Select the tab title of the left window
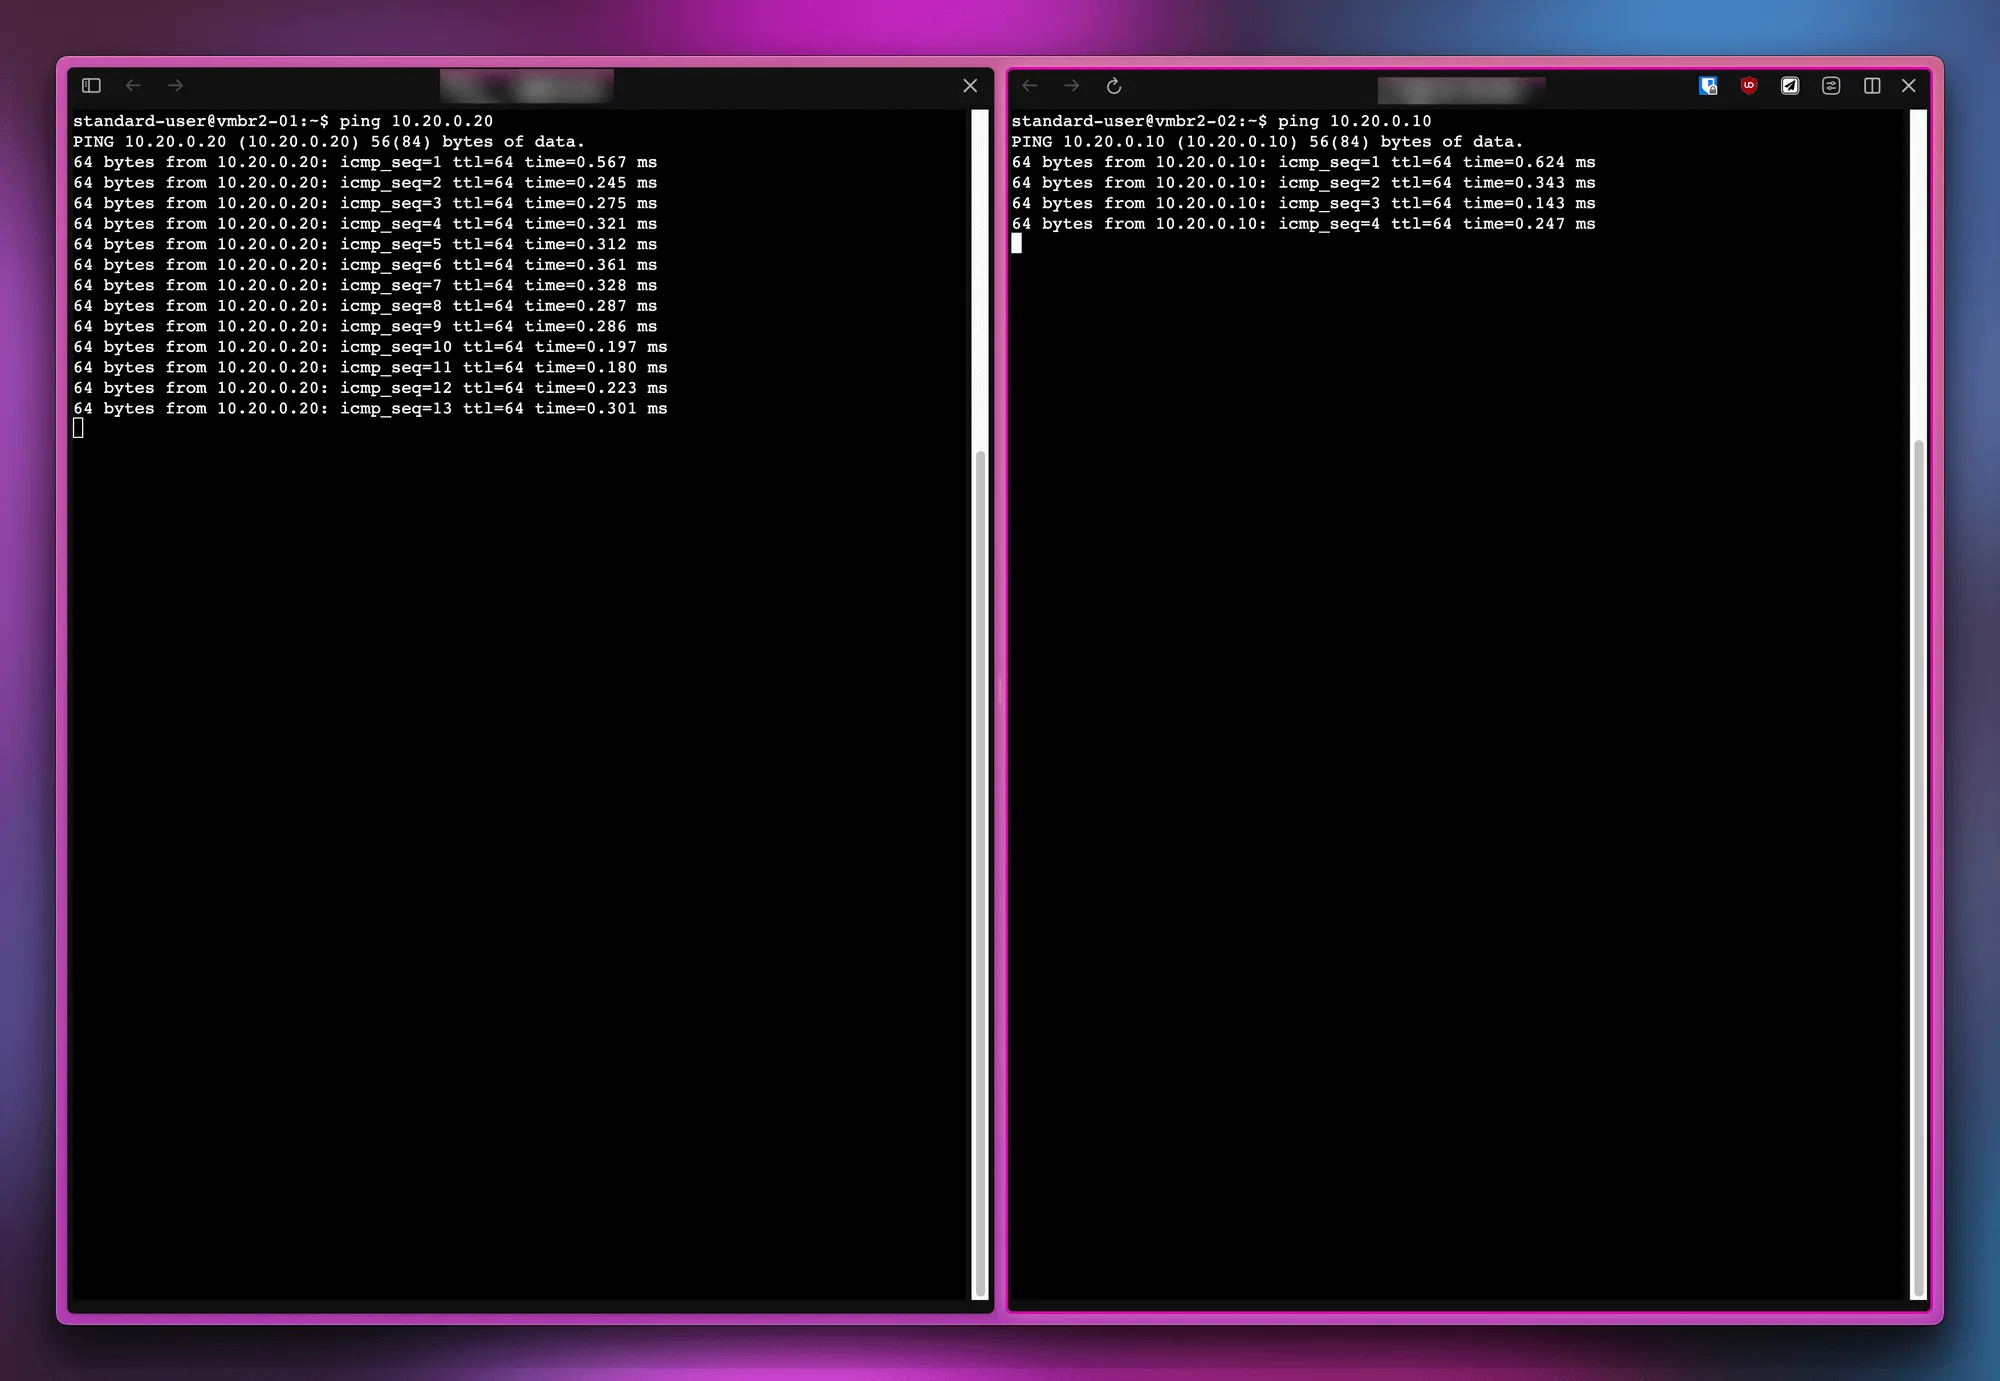2000x1381 pixels. click(526, 85)
